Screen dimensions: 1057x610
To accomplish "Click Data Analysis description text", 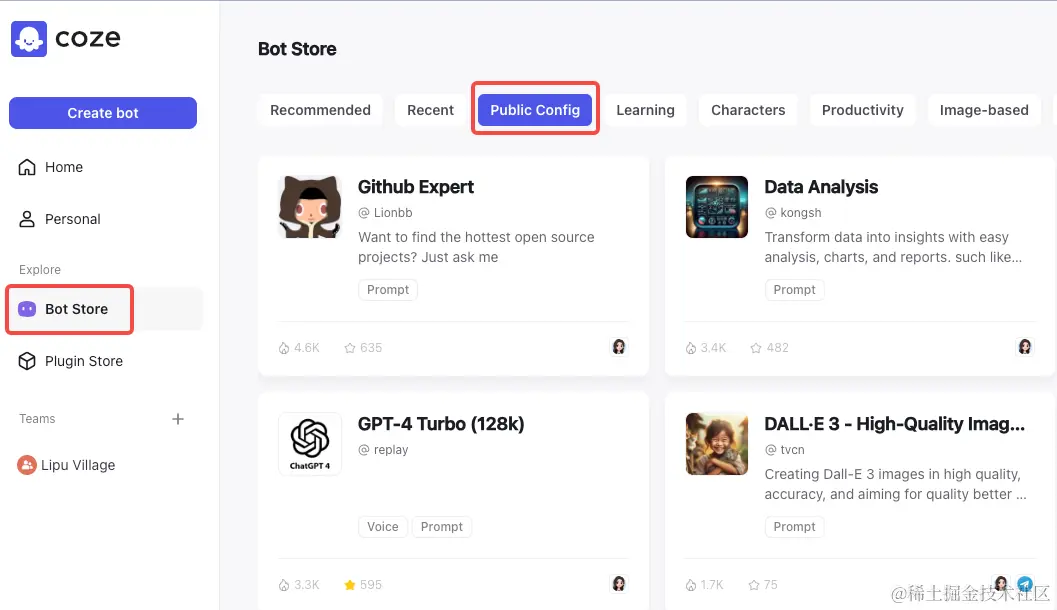I will tap(893, 247).
